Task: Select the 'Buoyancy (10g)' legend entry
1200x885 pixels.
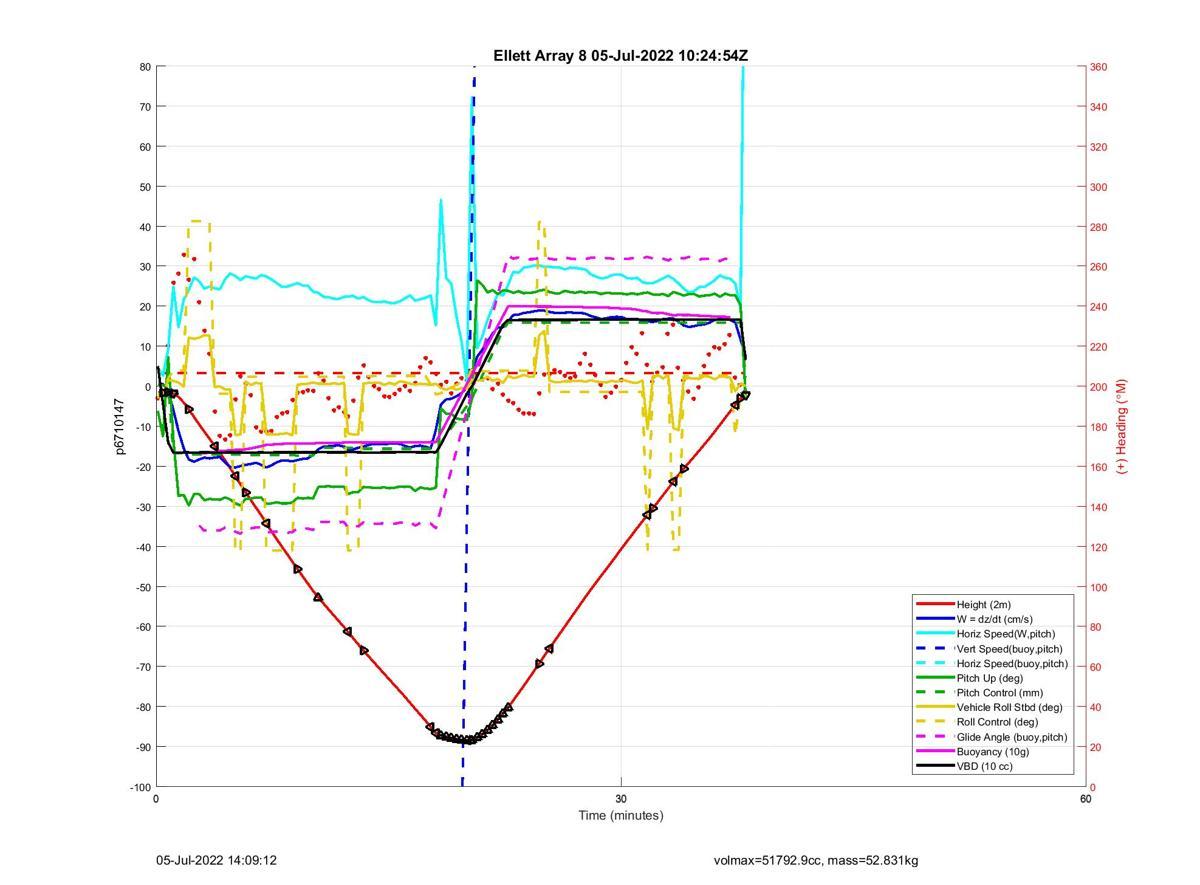Action: tap(992, 752)
